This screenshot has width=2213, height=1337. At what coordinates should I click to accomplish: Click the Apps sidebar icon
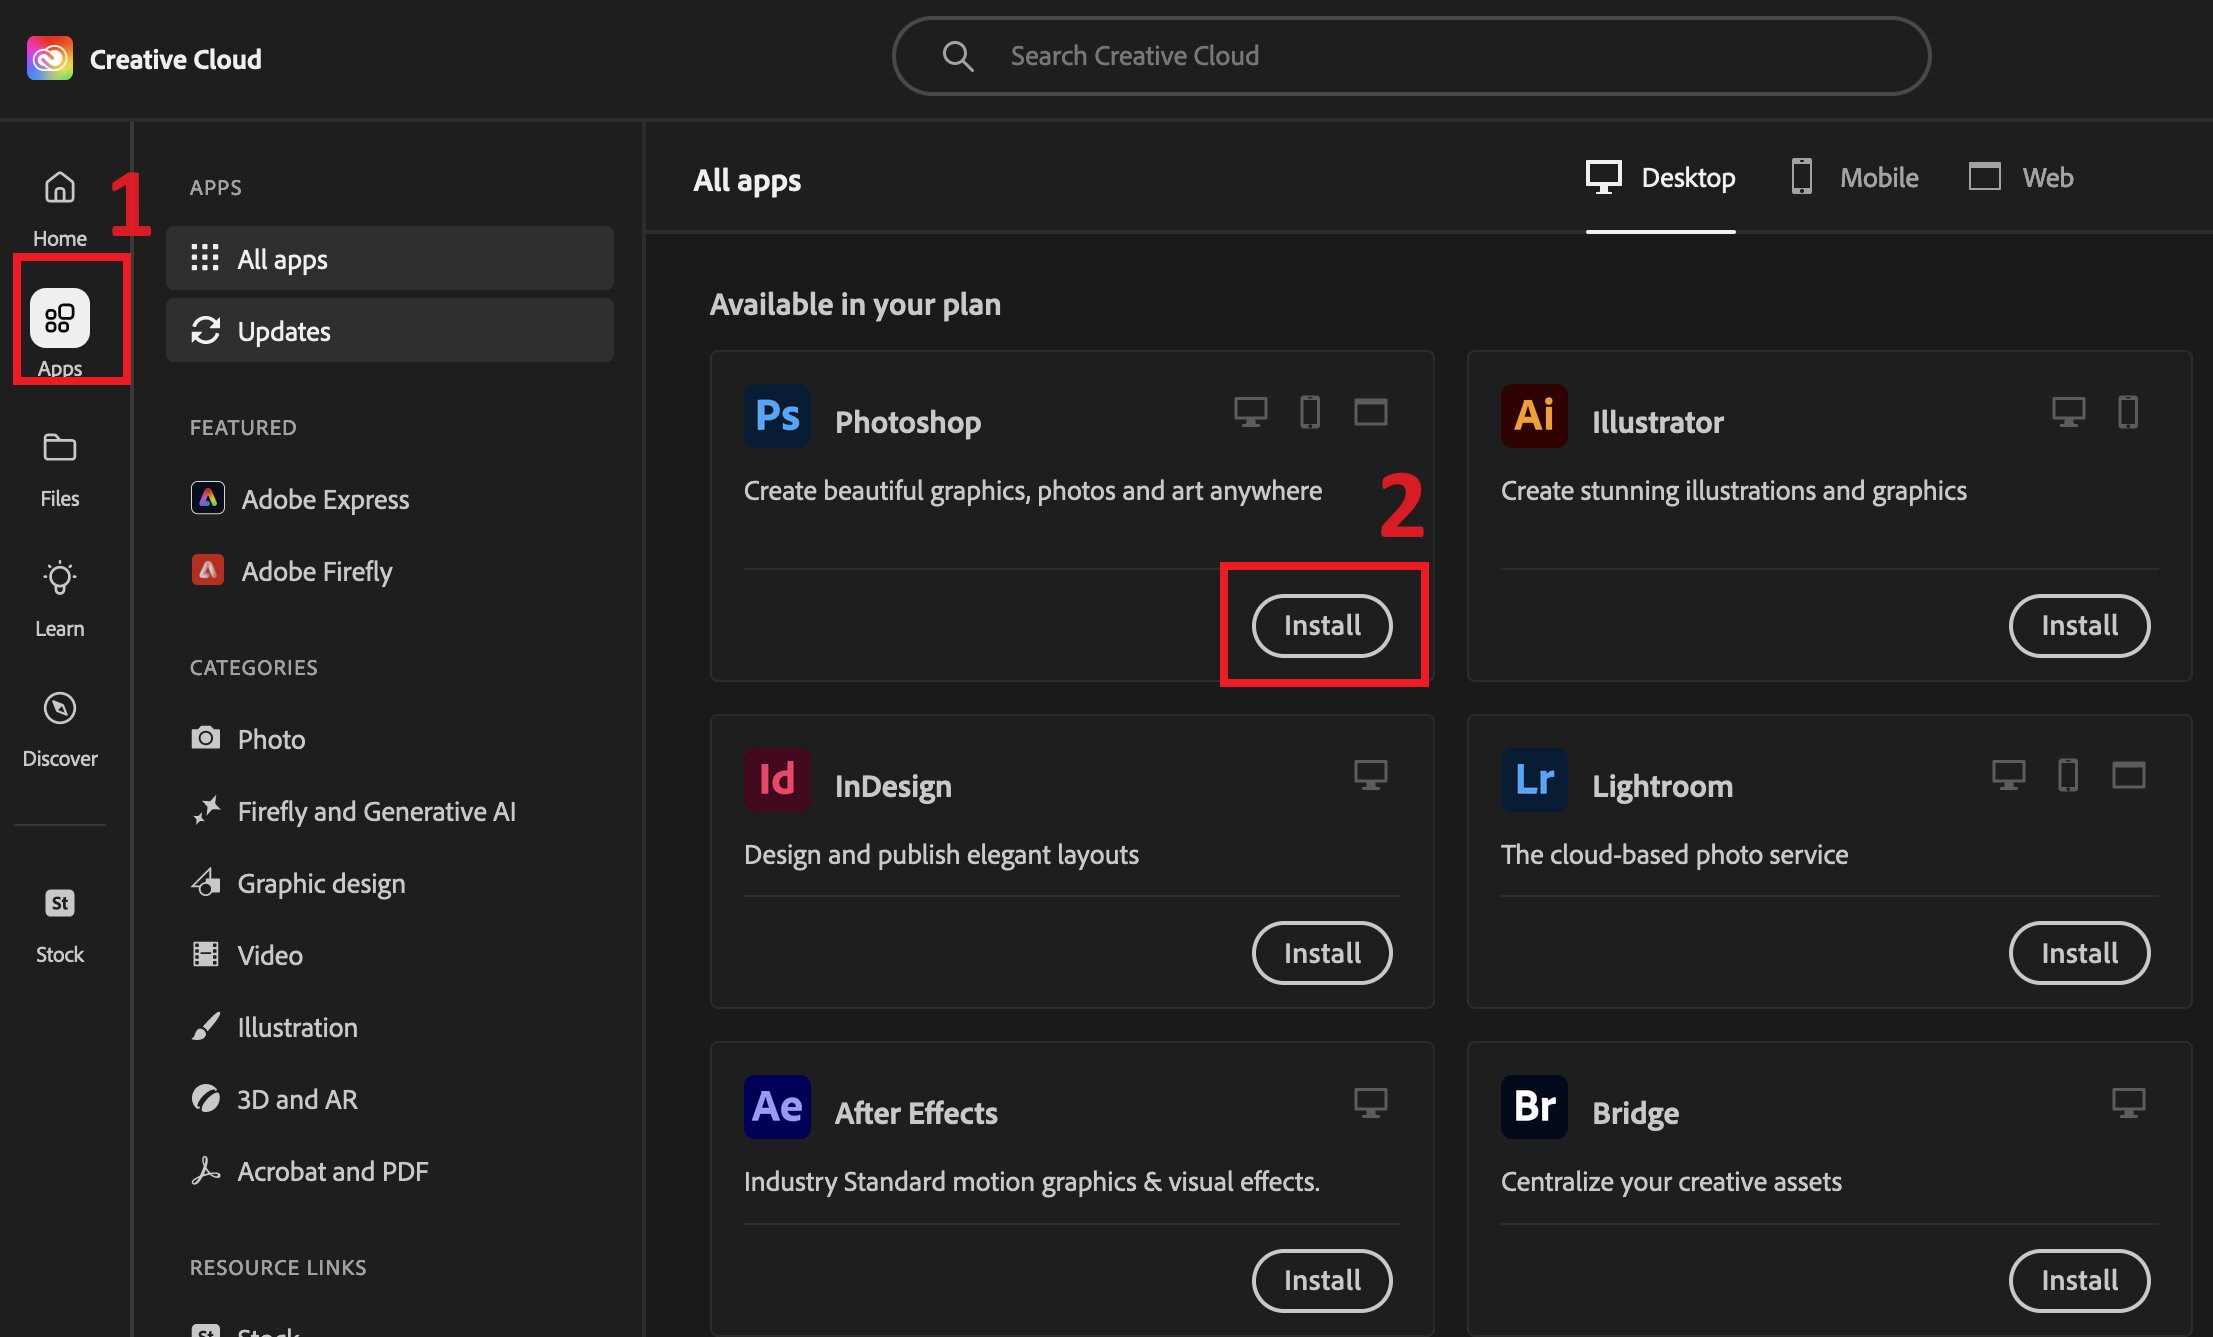click(59, 319)
